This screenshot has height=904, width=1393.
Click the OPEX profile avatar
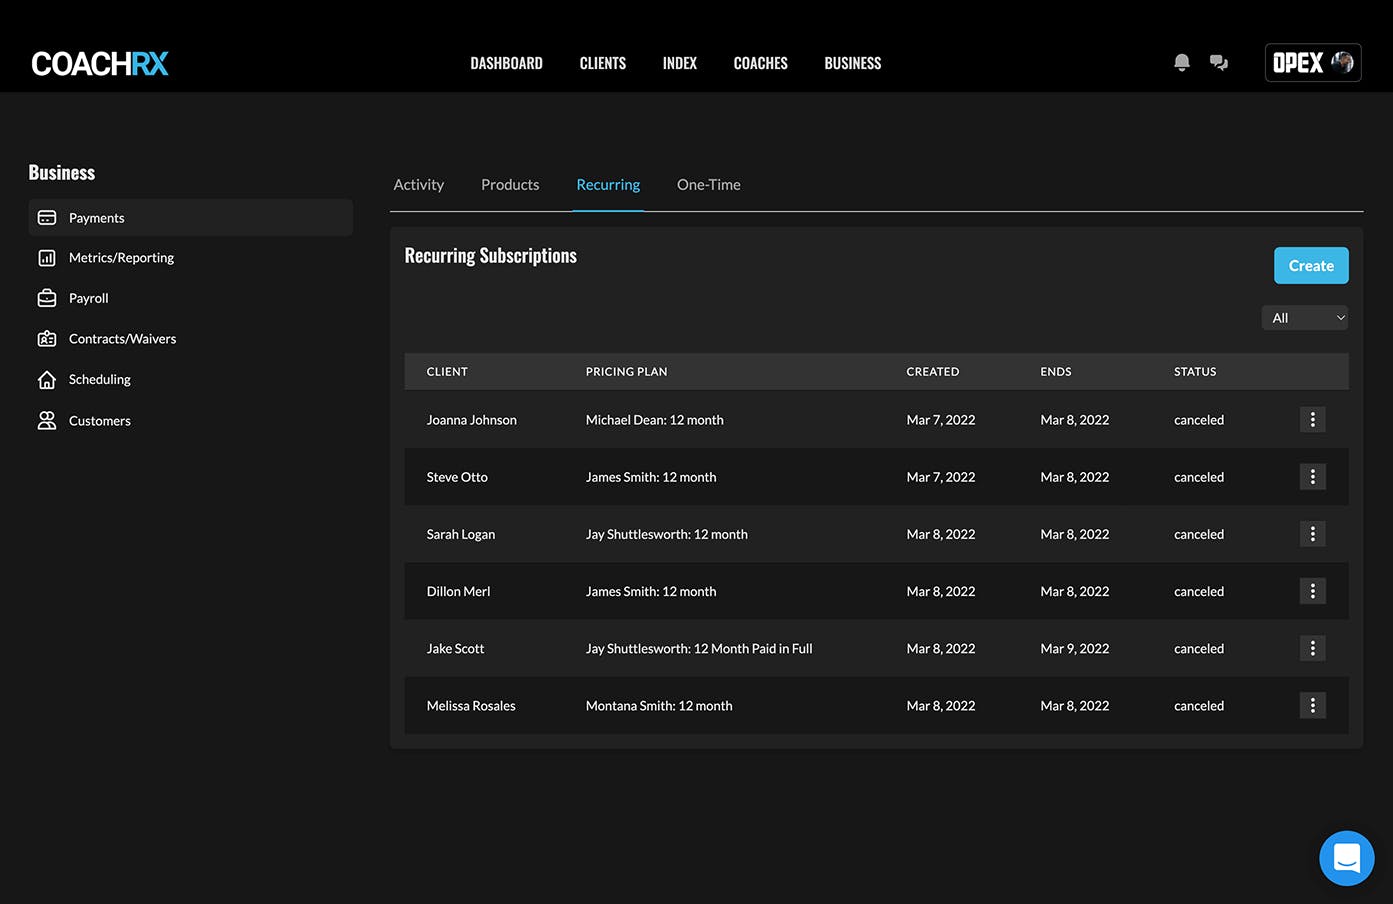pyautogui.click(x=1342, y=63)
